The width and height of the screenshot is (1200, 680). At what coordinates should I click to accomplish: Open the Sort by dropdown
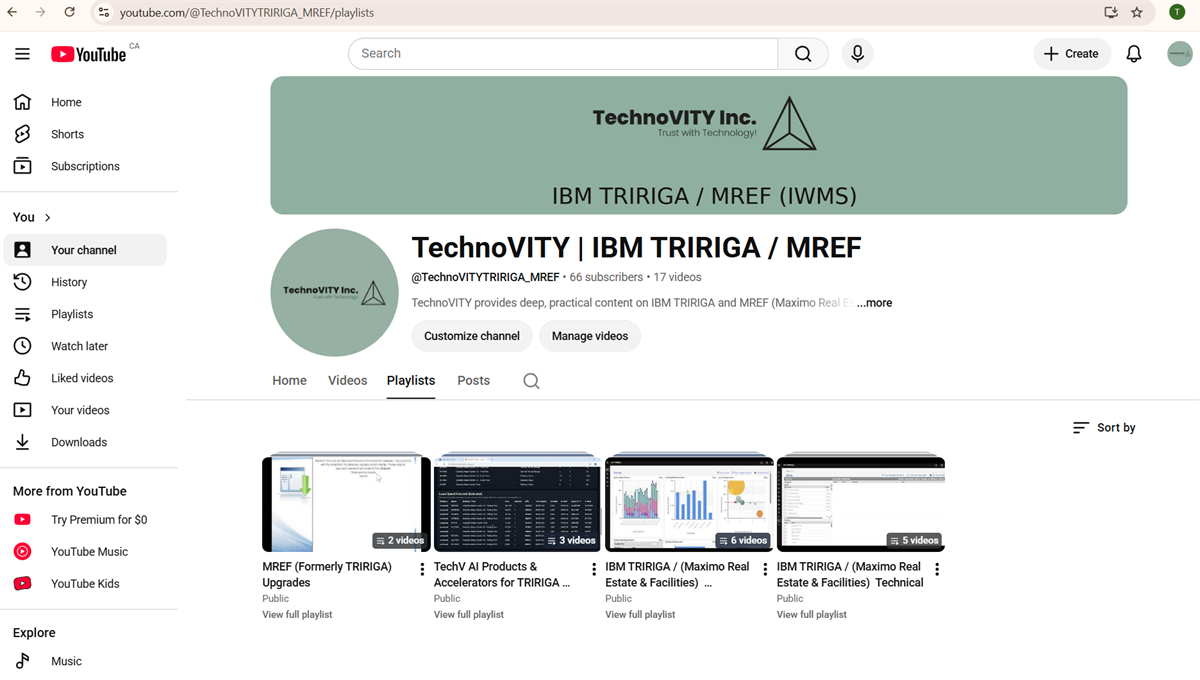click(x=1104, y=428)
